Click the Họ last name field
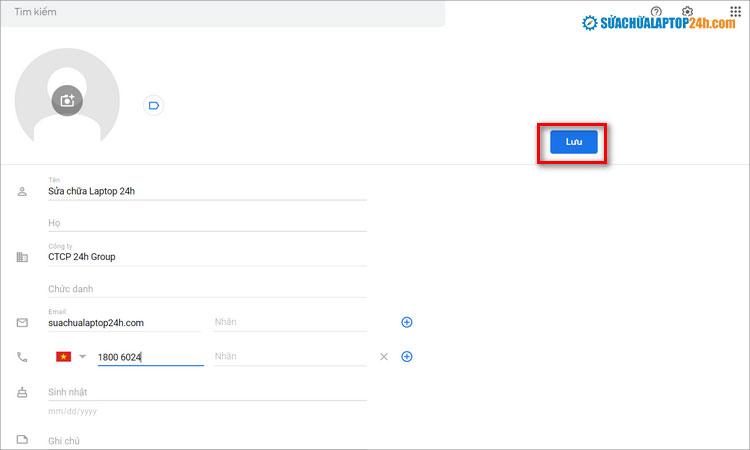 207,223
